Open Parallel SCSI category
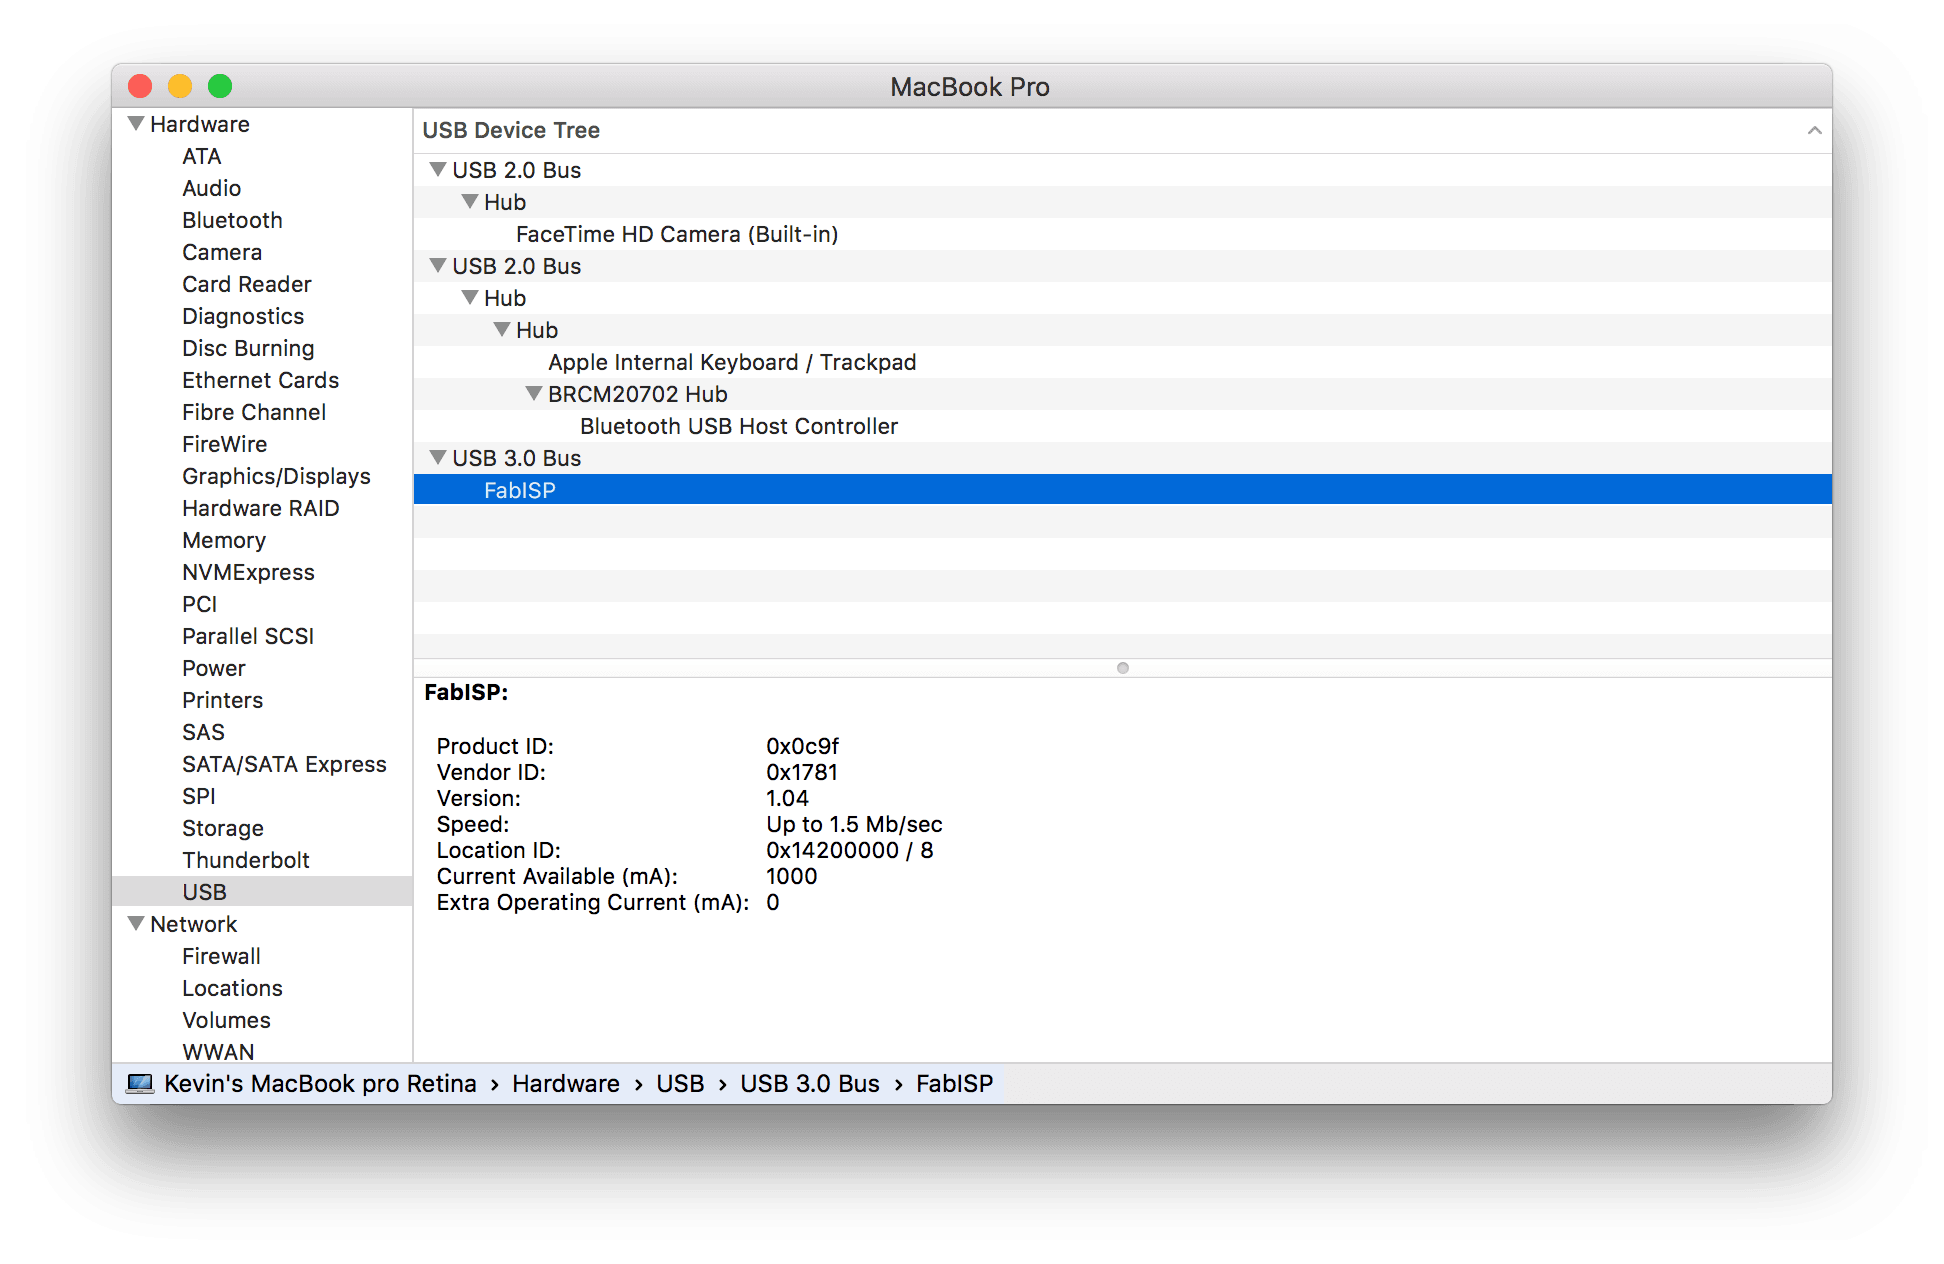The width and height of the screenshot is (1944, 1264). [248, 636]
